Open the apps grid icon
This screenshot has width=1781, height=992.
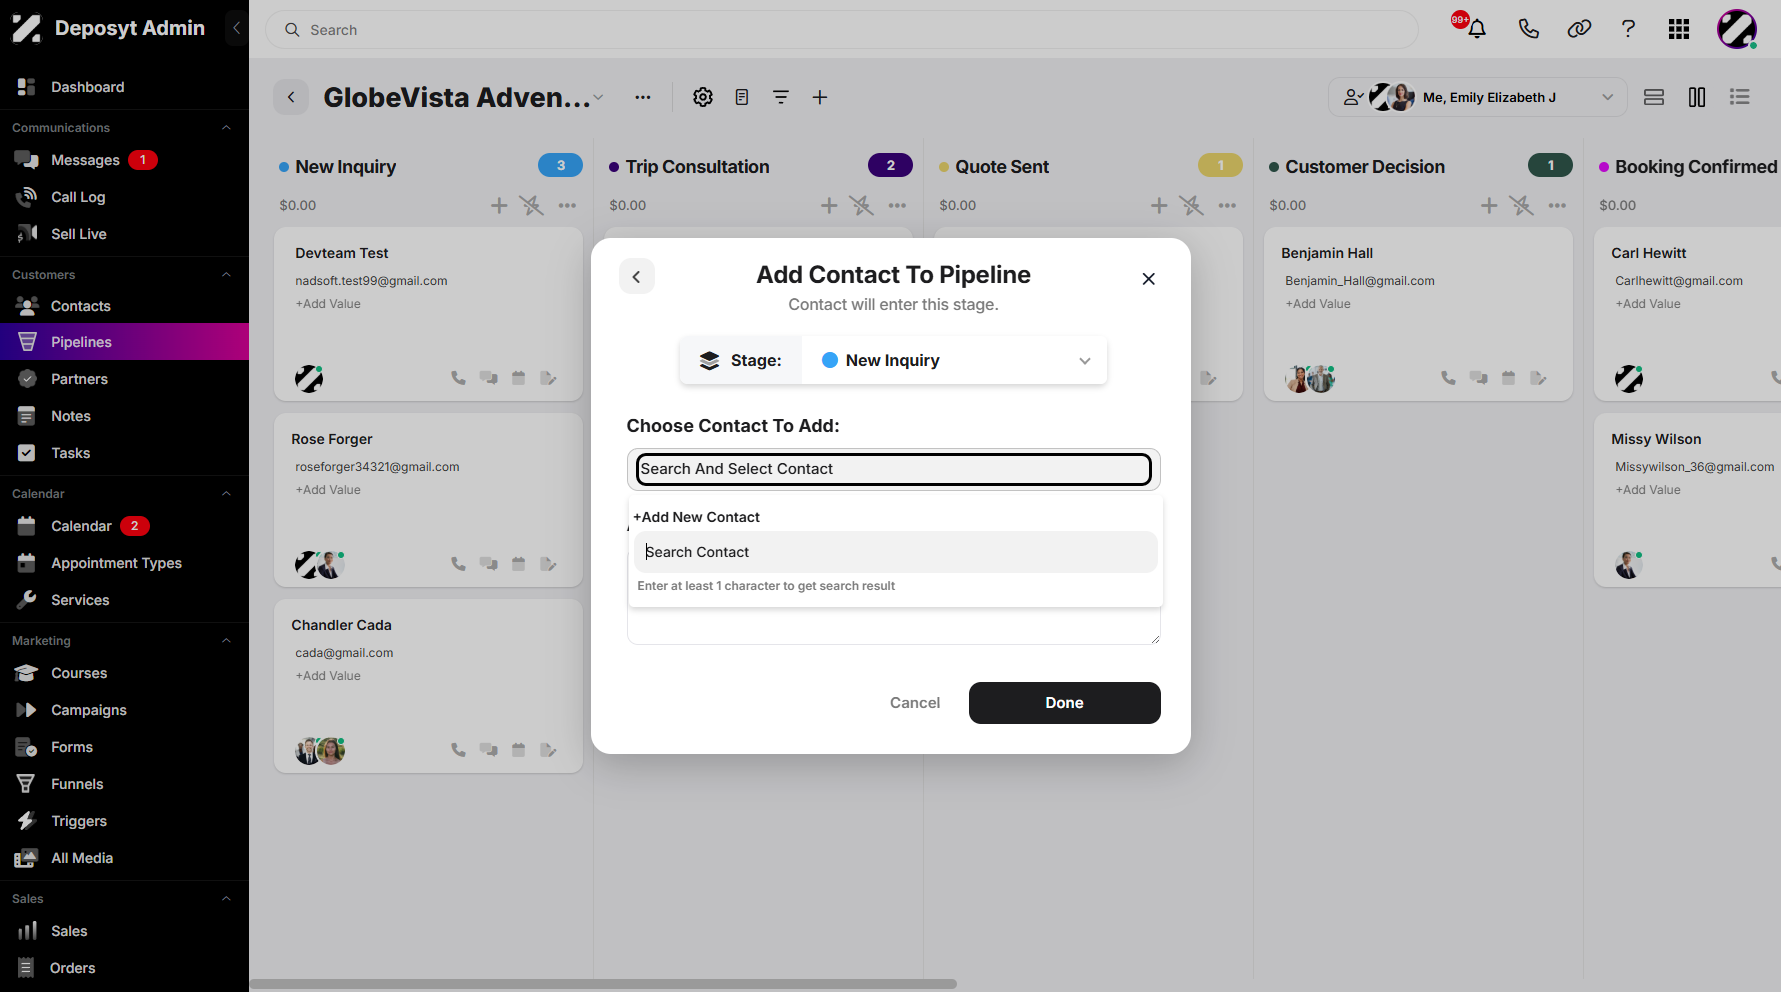point(1679,29)
